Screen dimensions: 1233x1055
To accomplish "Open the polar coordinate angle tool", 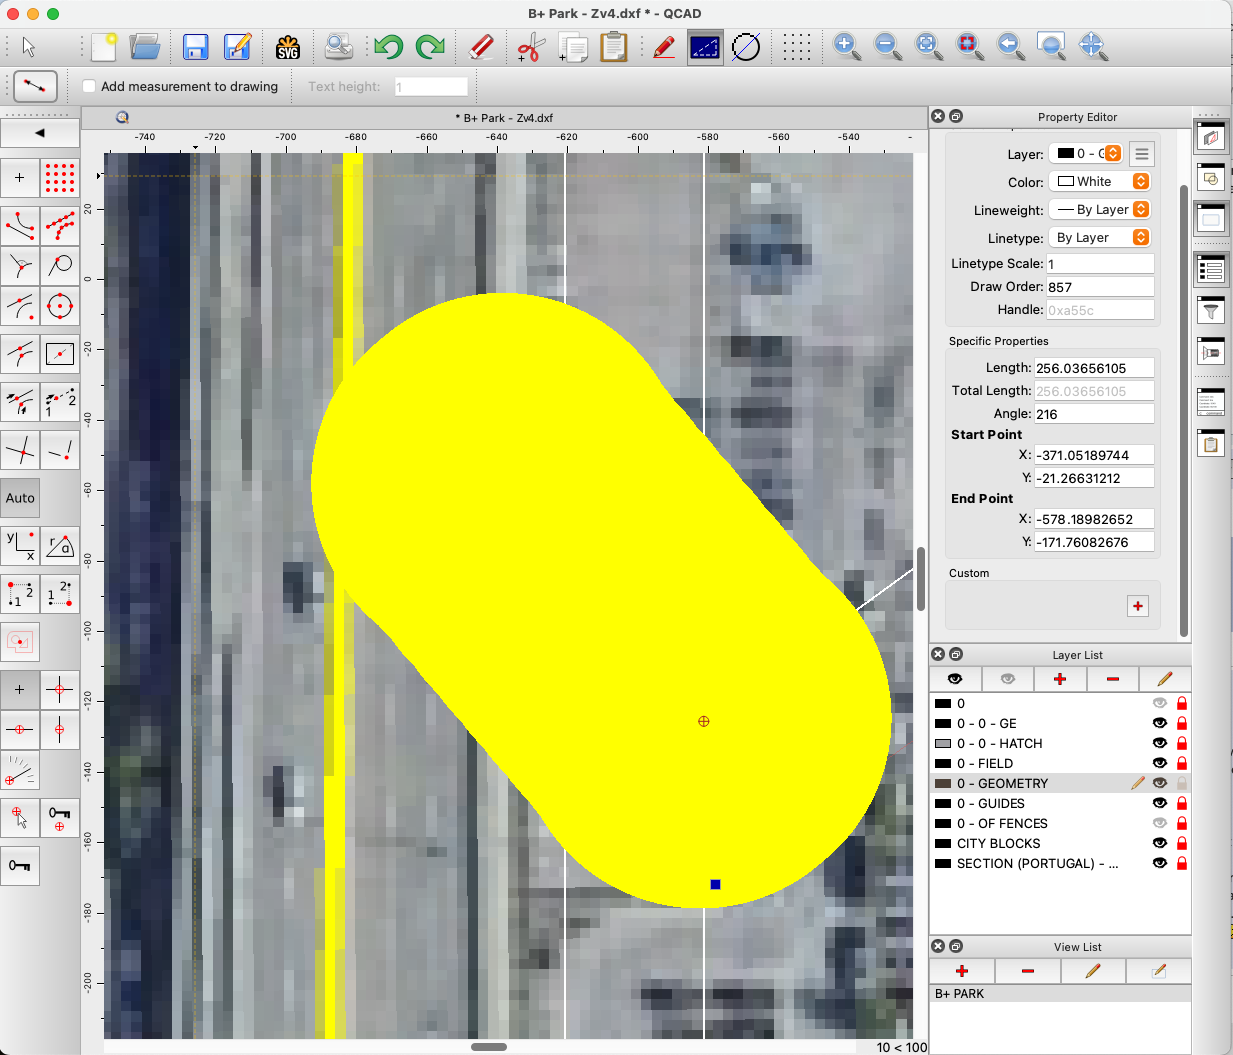I will tap(60, 546).
